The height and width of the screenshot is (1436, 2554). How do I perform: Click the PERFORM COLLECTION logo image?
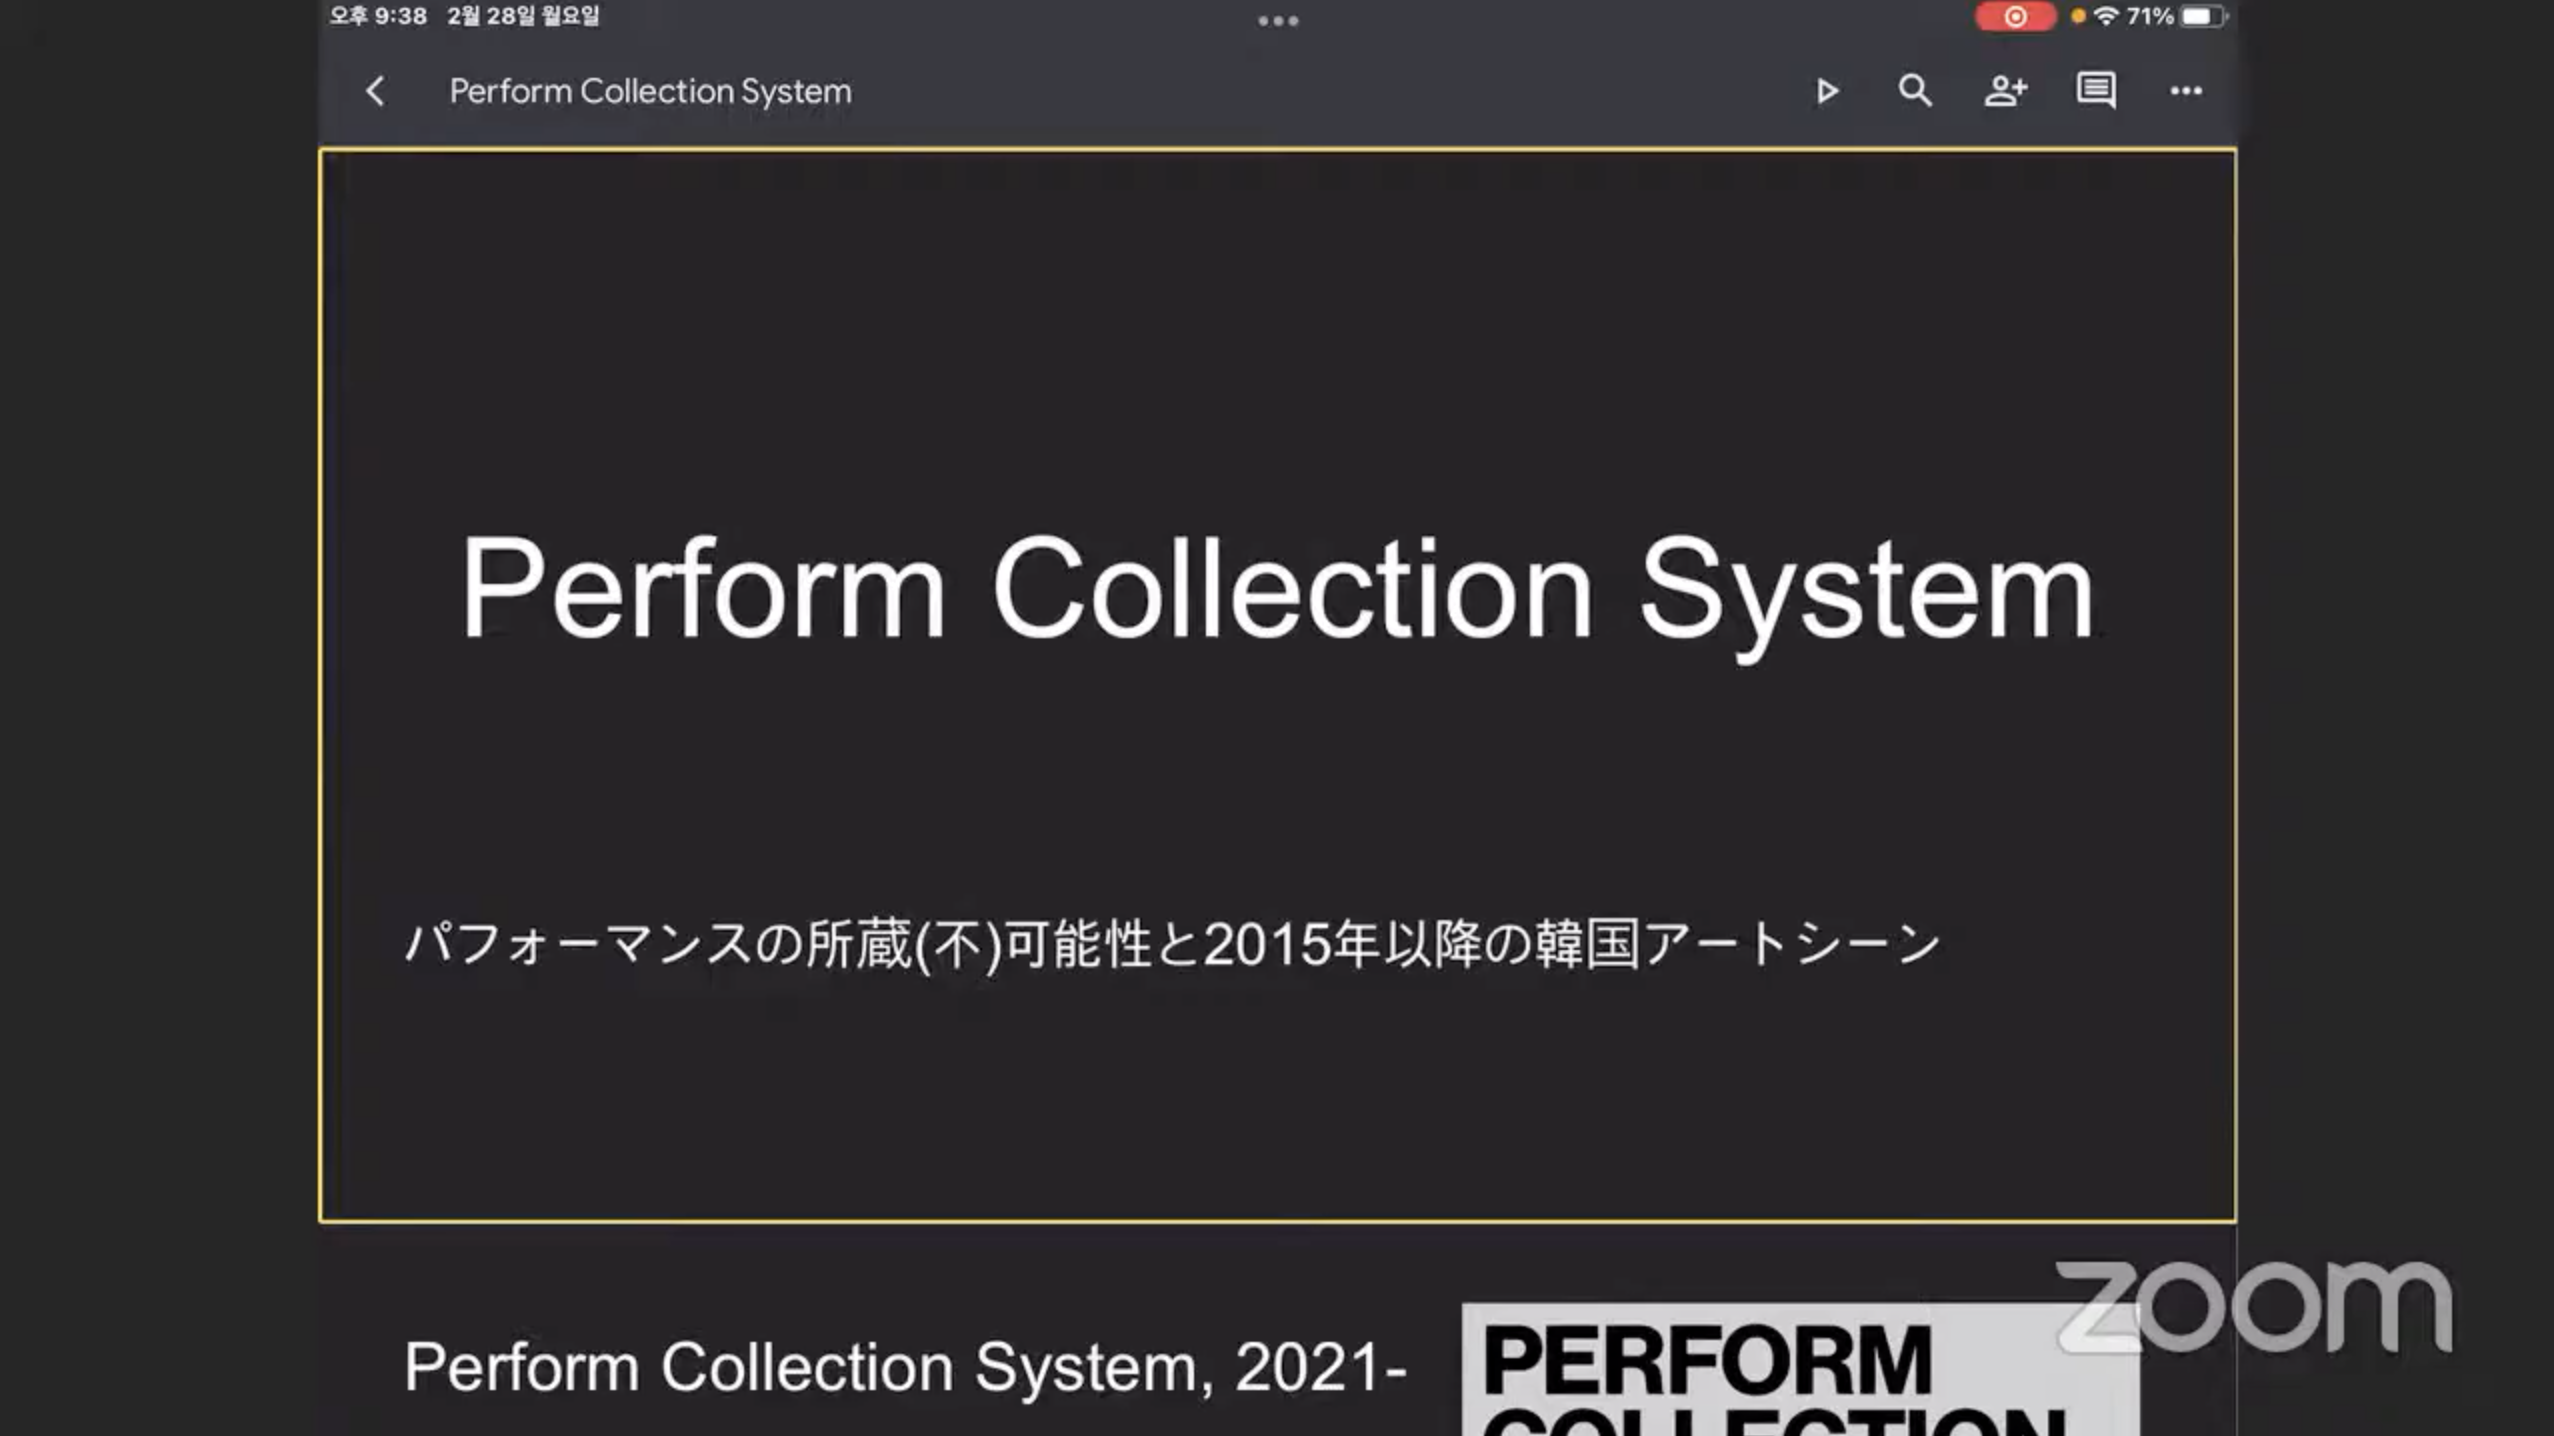1800,1370
